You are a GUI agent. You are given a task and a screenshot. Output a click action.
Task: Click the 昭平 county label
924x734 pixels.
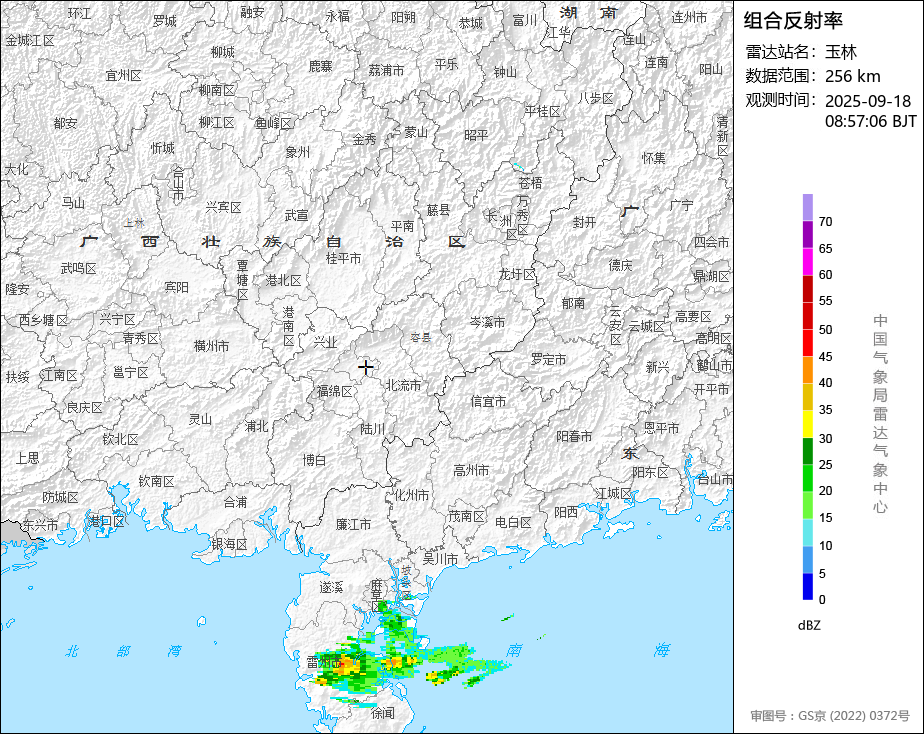tap(476, 135)
